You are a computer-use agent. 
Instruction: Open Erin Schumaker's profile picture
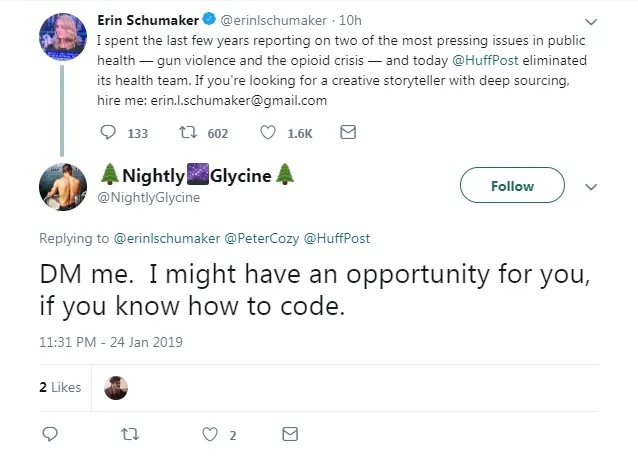(x=63, y=37)
